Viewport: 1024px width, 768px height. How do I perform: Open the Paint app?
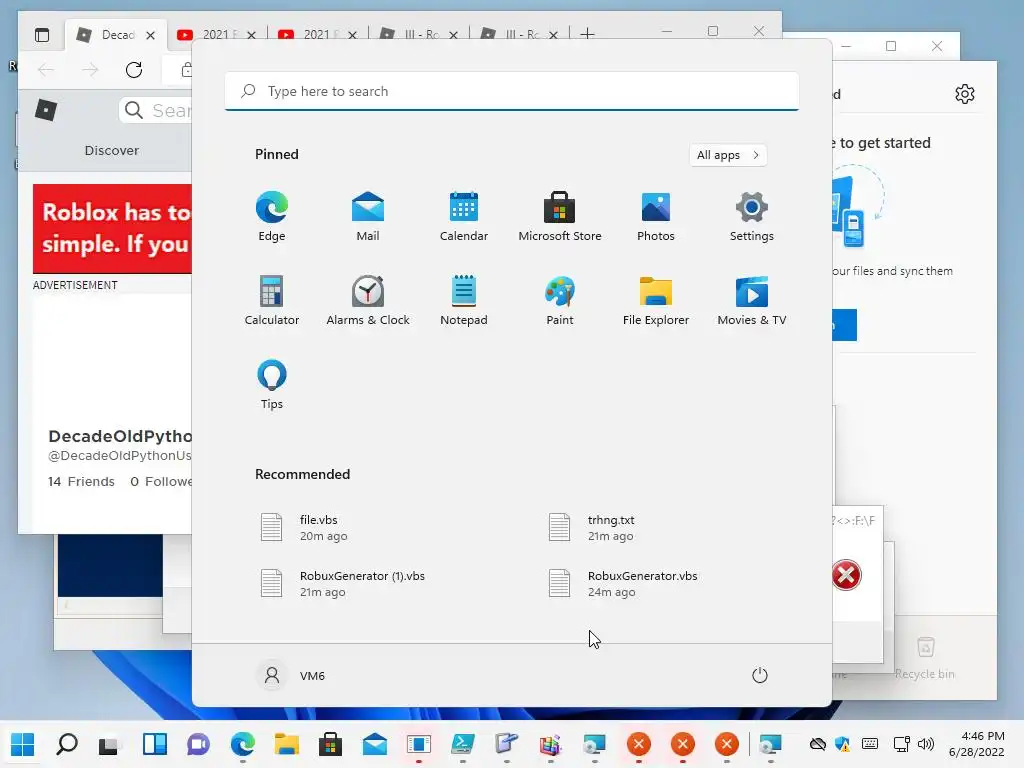coord(560,300)
